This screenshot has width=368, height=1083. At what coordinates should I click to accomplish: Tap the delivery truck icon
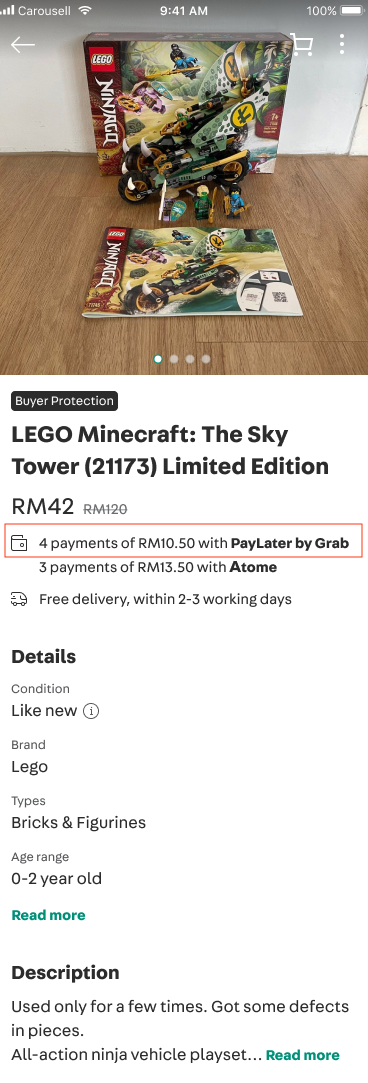coord(19,599)
